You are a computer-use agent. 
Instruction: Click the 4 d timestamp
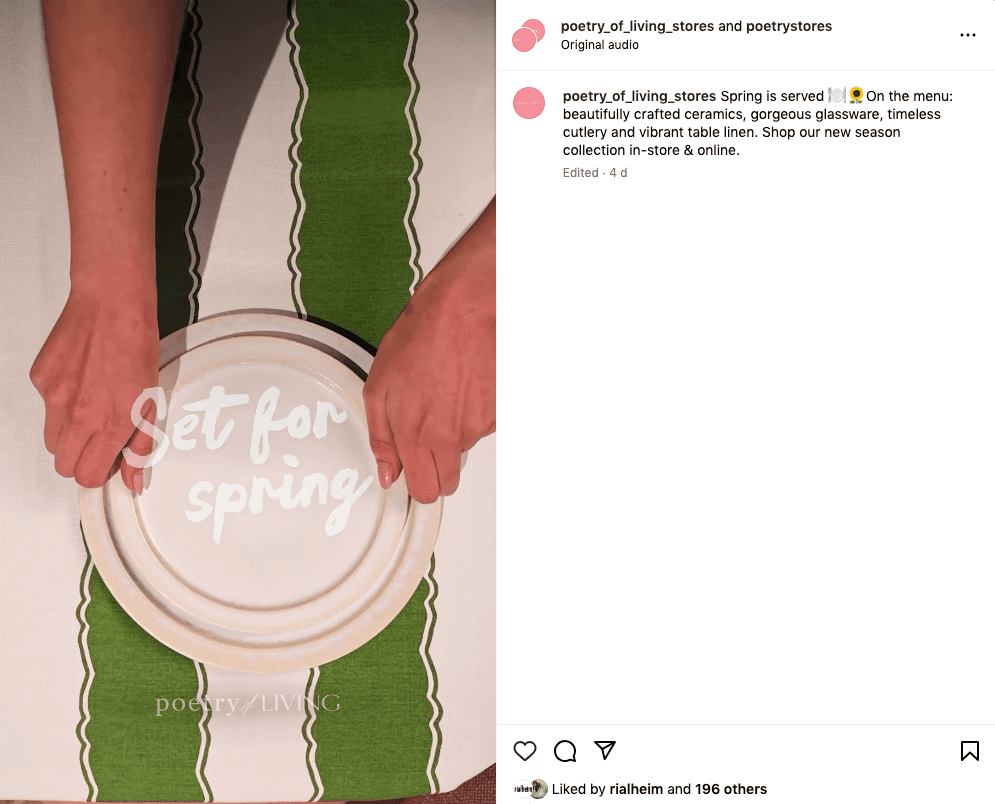(x=618, y=173)
